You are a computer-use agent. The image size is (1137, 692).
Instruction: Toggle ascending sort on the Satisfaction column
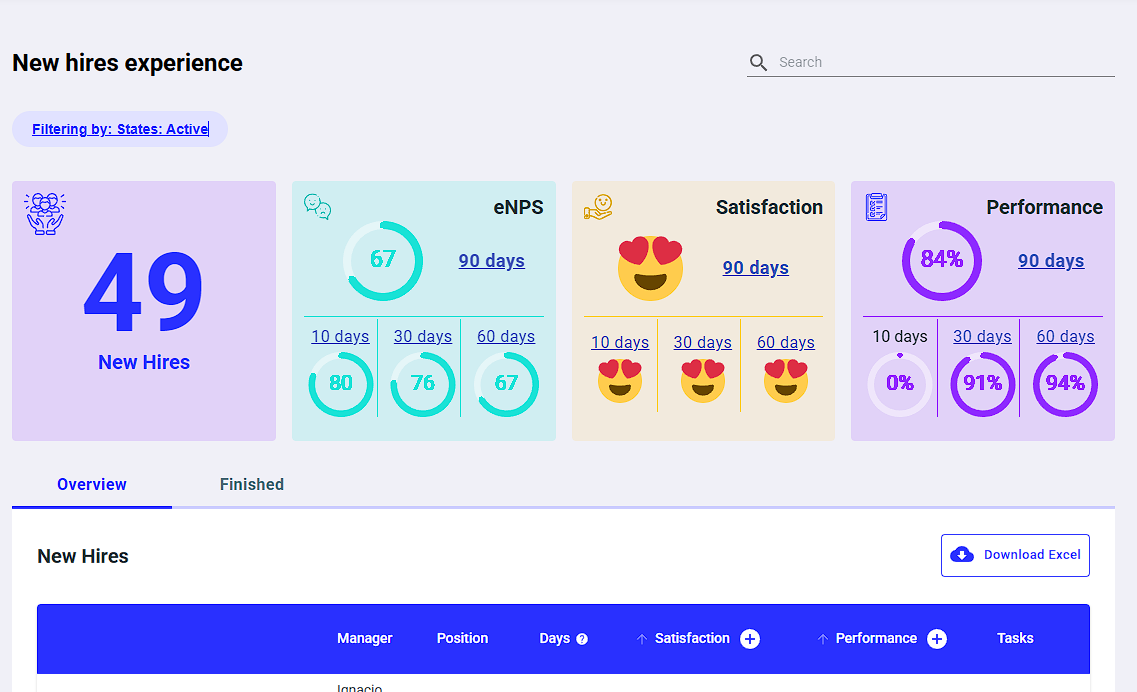point(642,638)
